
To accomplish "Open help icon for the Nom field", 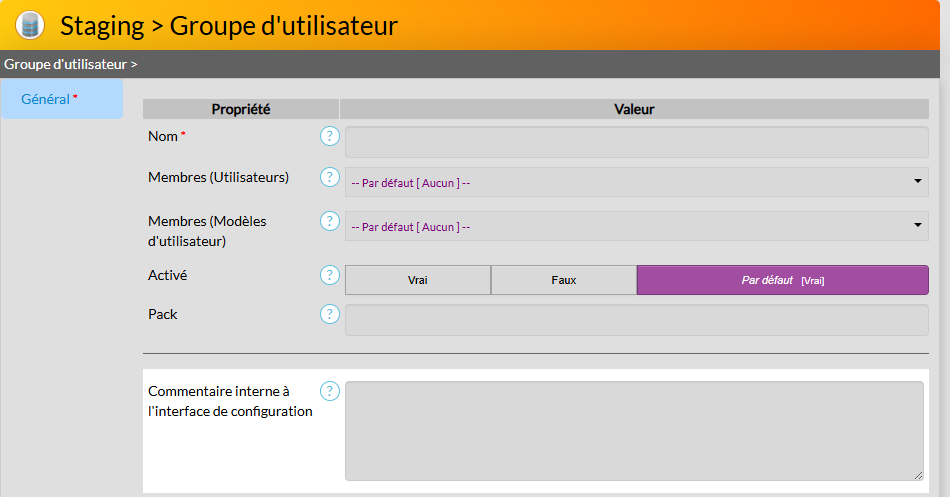I will point(330,136).
